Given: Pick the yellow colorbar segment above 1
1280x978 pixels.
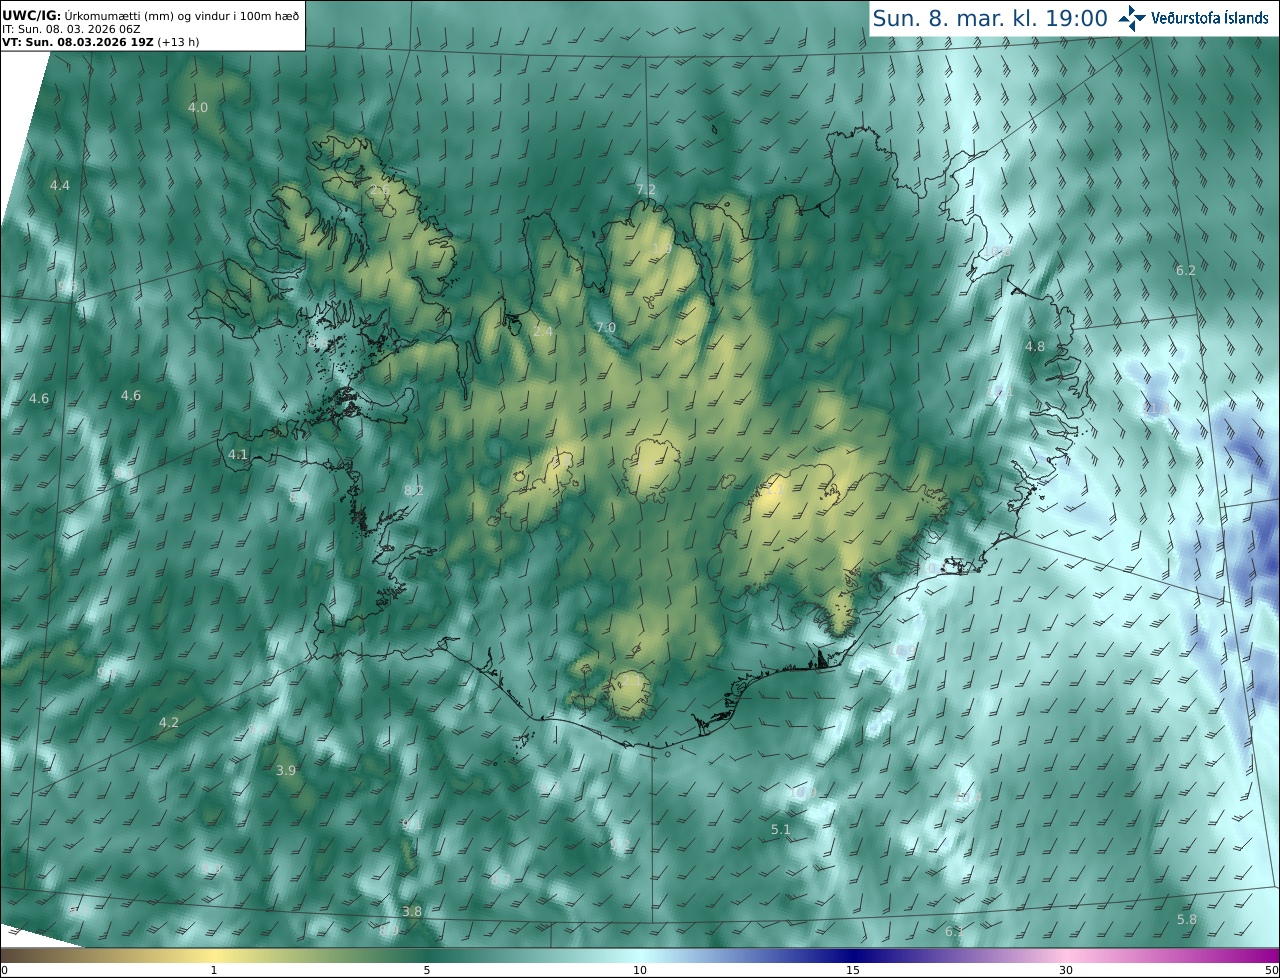Looking at the screenshot, I should point(214,955).
